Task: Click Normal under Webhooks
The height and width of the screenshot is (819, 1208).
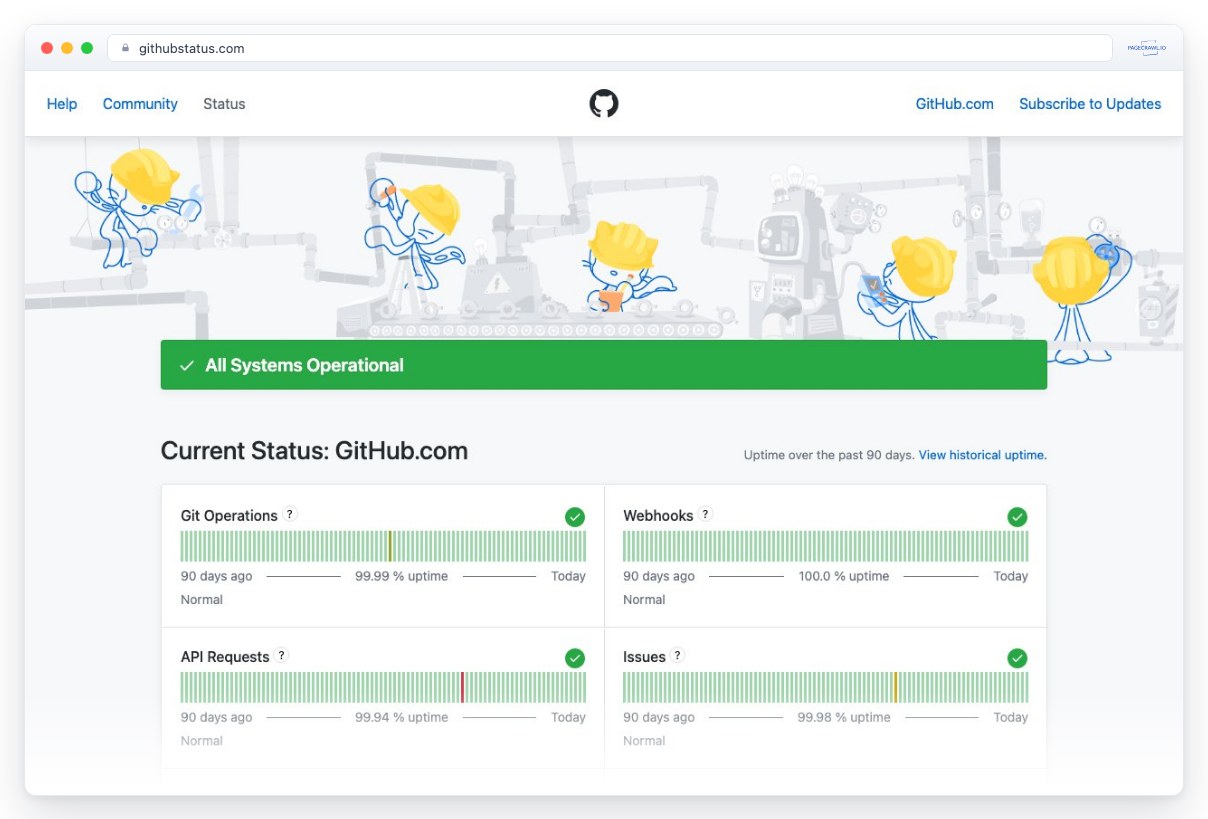Action: 644,600
